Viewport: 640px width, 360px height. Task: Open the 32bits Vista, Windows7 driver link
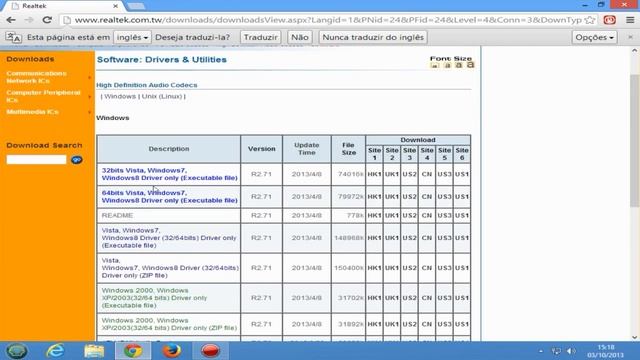pos(169,174)
